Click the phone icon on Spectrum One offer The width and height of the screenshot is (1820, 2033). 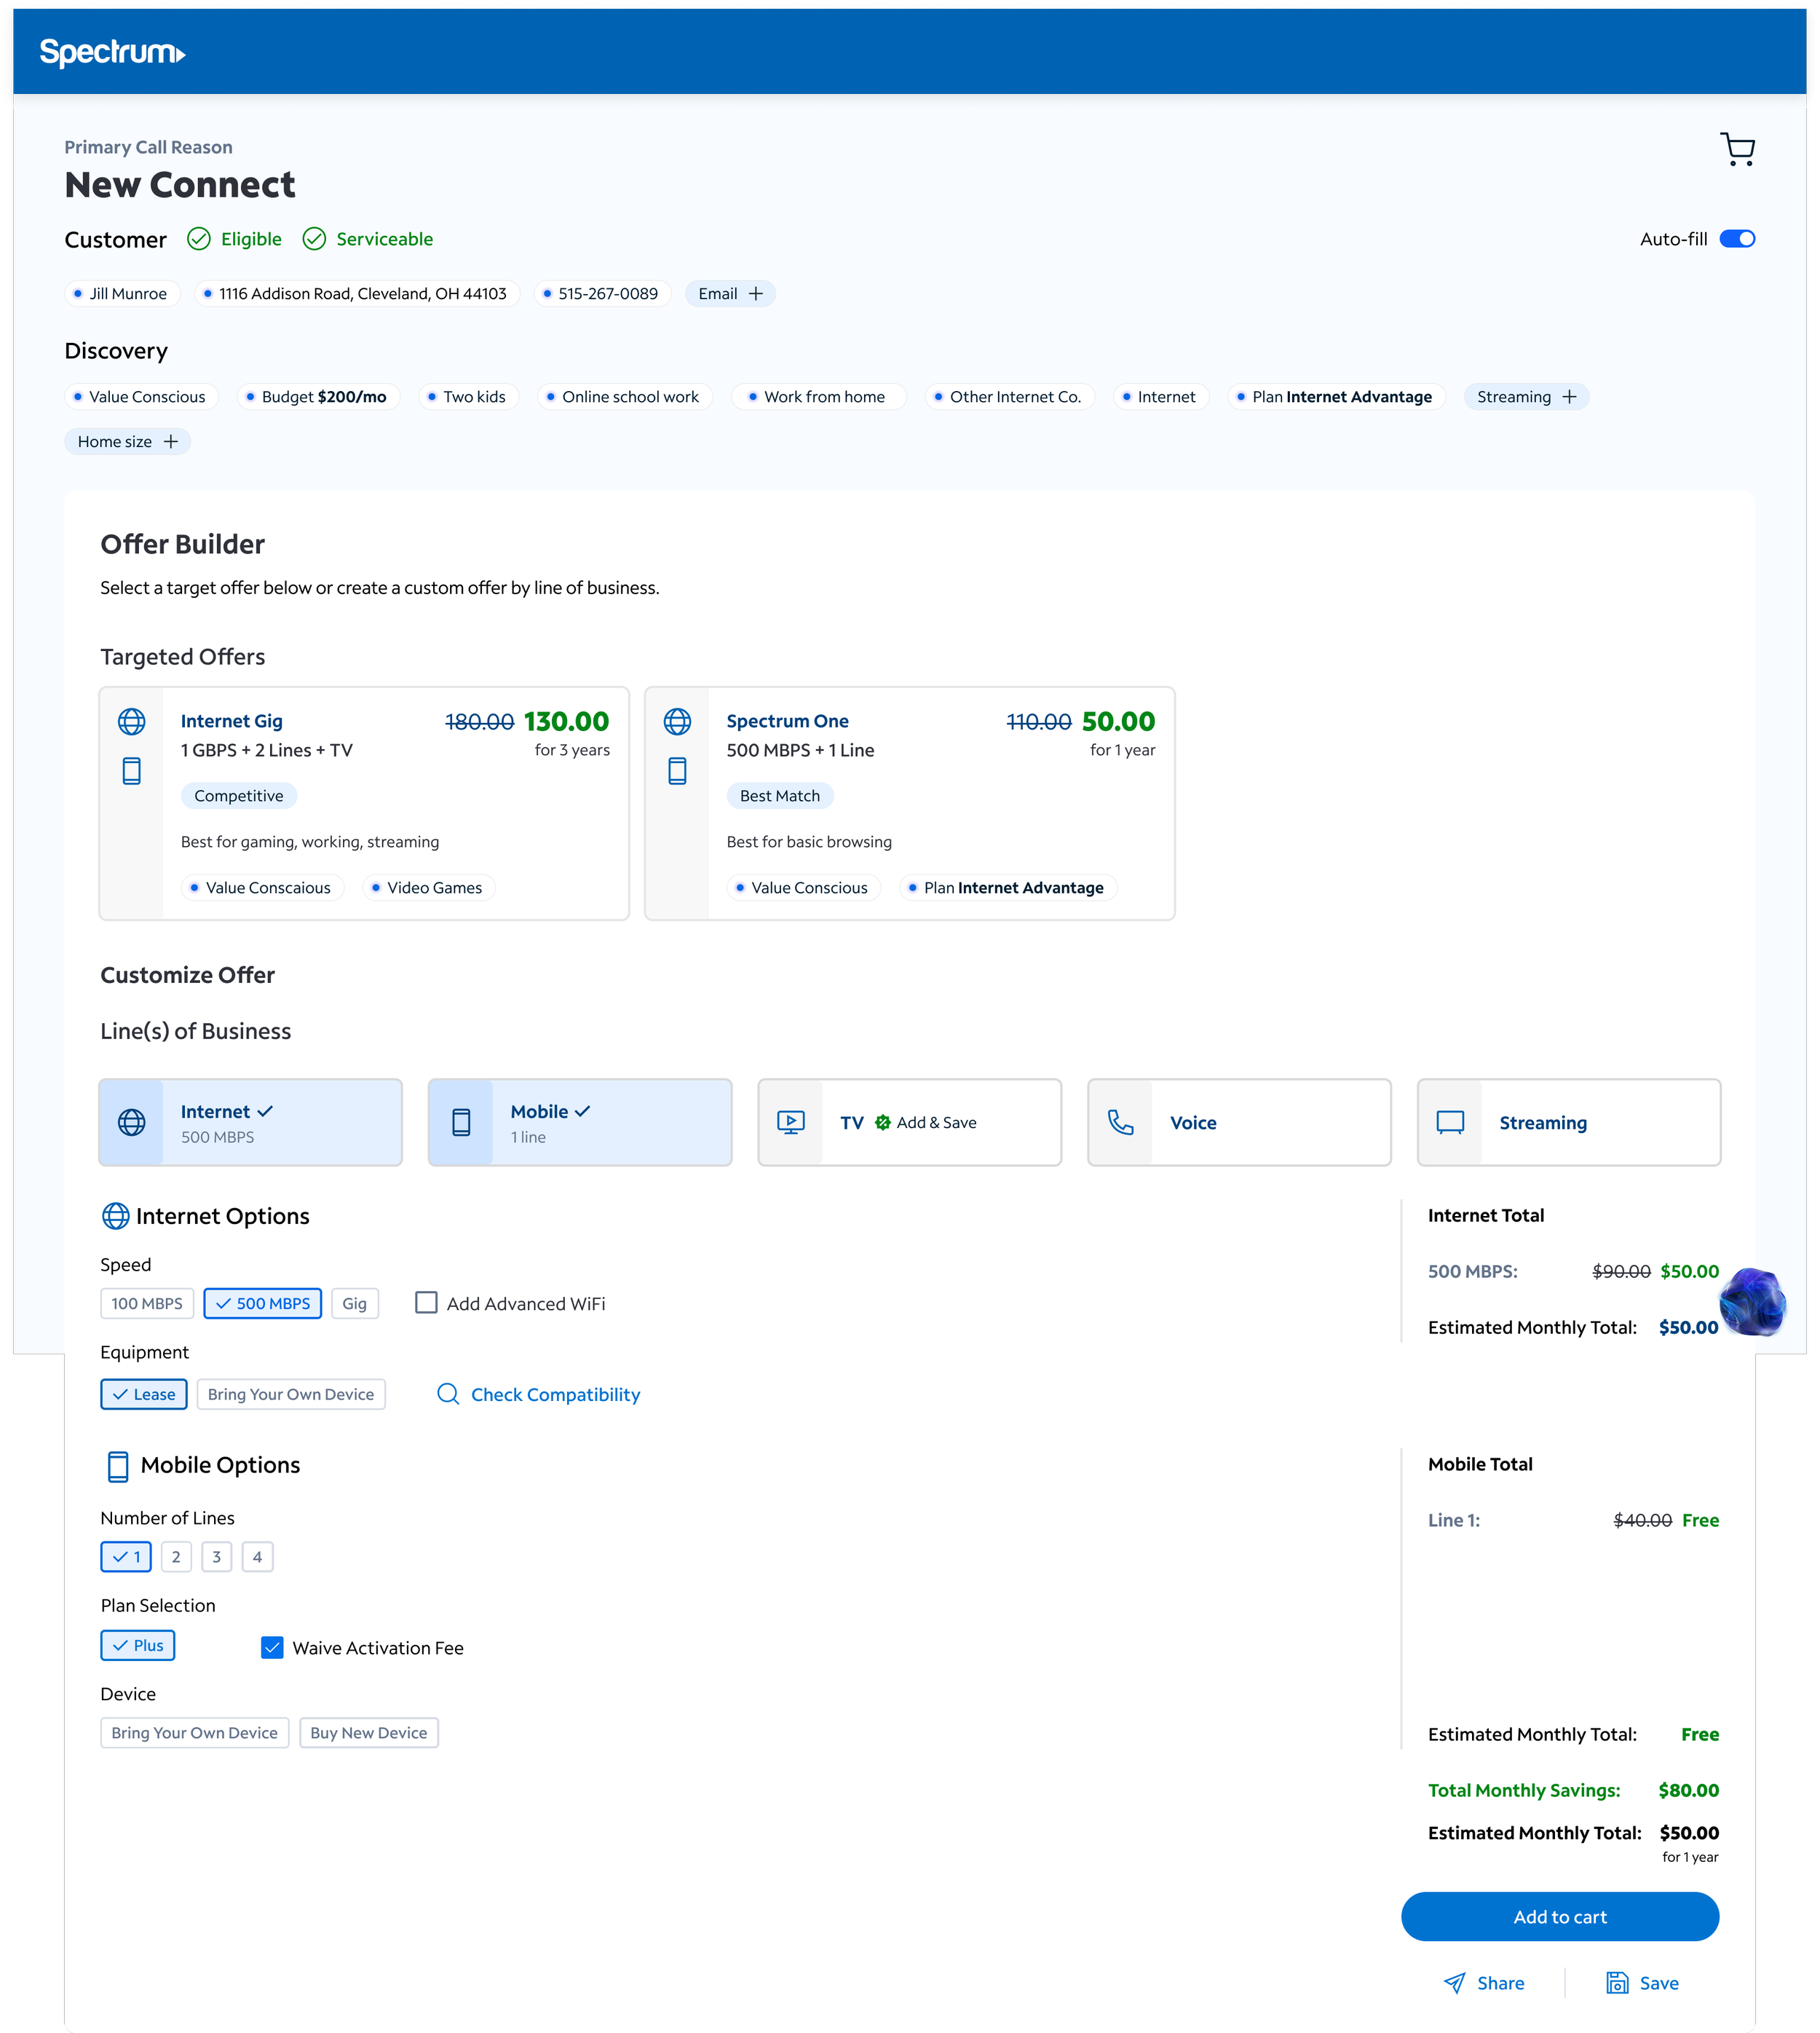(x=677, y=770)
